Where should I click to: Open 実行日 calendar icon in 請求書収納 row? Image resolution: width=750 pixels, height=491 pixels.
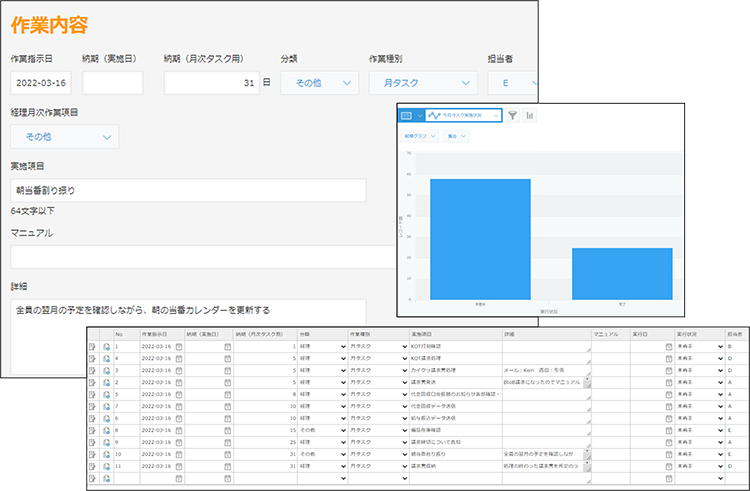(x=669, y=466)
